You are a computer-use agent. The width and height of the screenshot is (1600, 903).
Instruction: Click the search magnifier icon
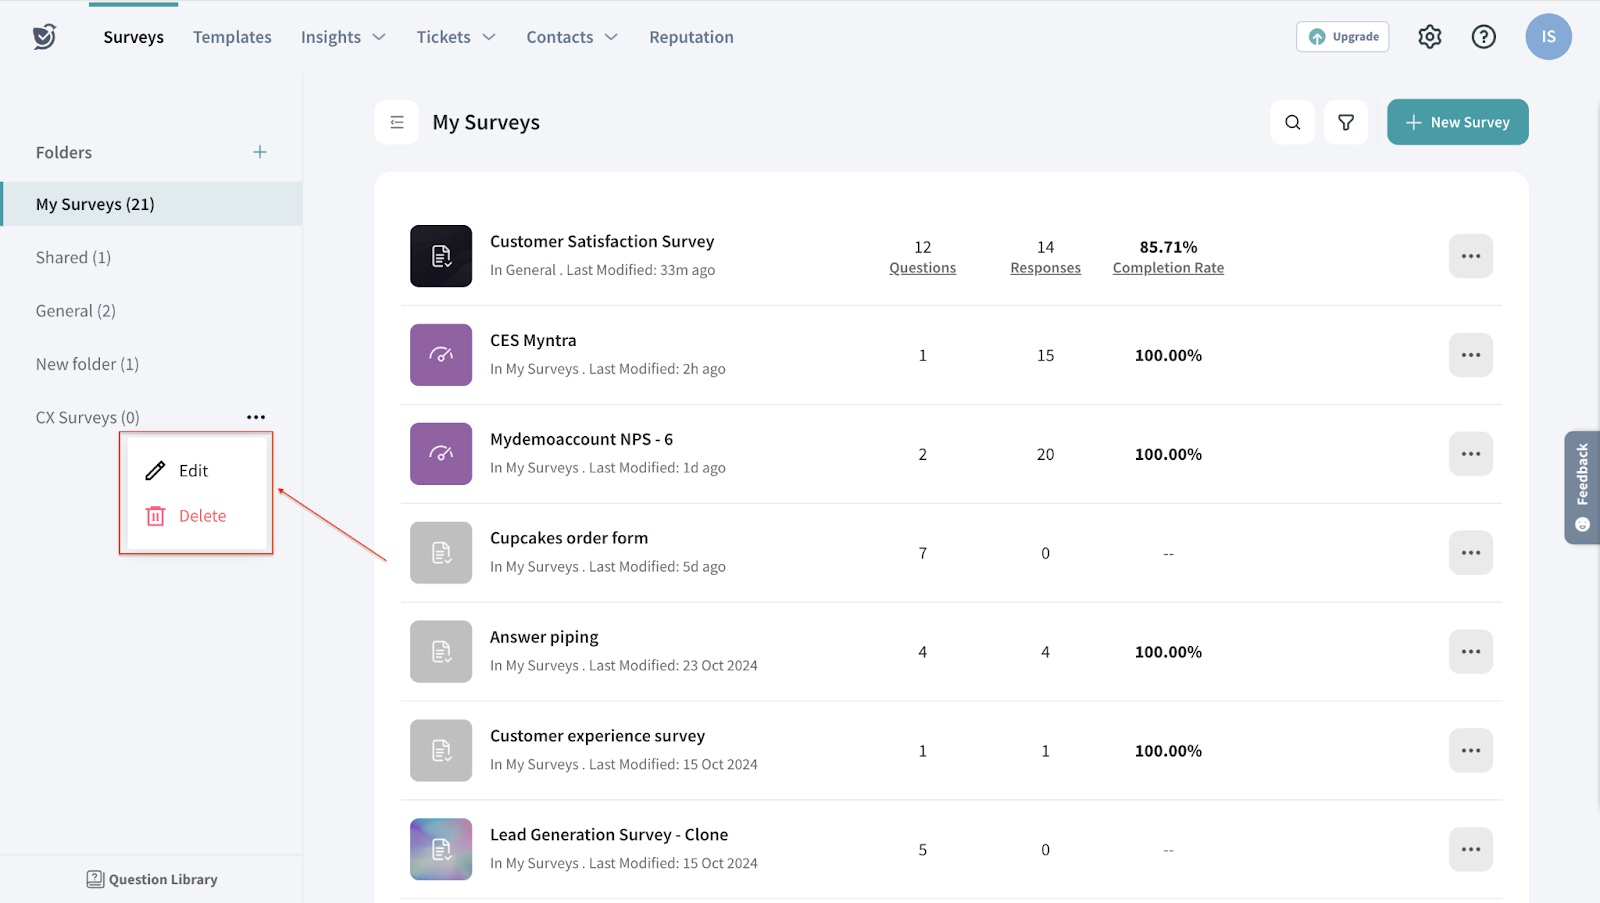click(1292, 122)
